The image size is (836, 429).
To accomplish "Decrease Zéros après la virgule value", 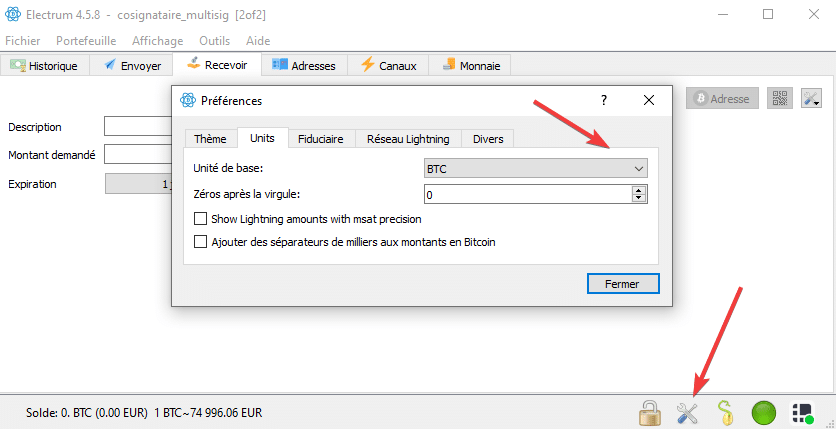I will [x=639, y=198].
